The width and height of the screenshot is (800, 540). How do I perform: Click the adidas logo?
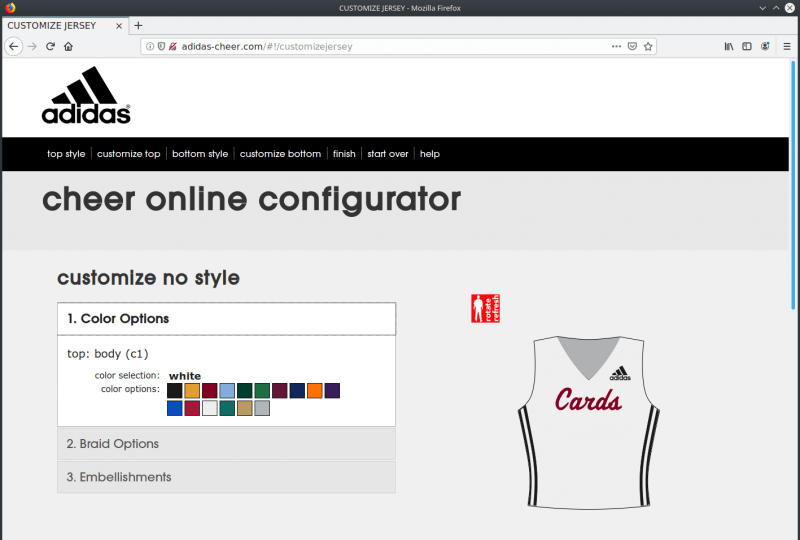coord(86,95)
